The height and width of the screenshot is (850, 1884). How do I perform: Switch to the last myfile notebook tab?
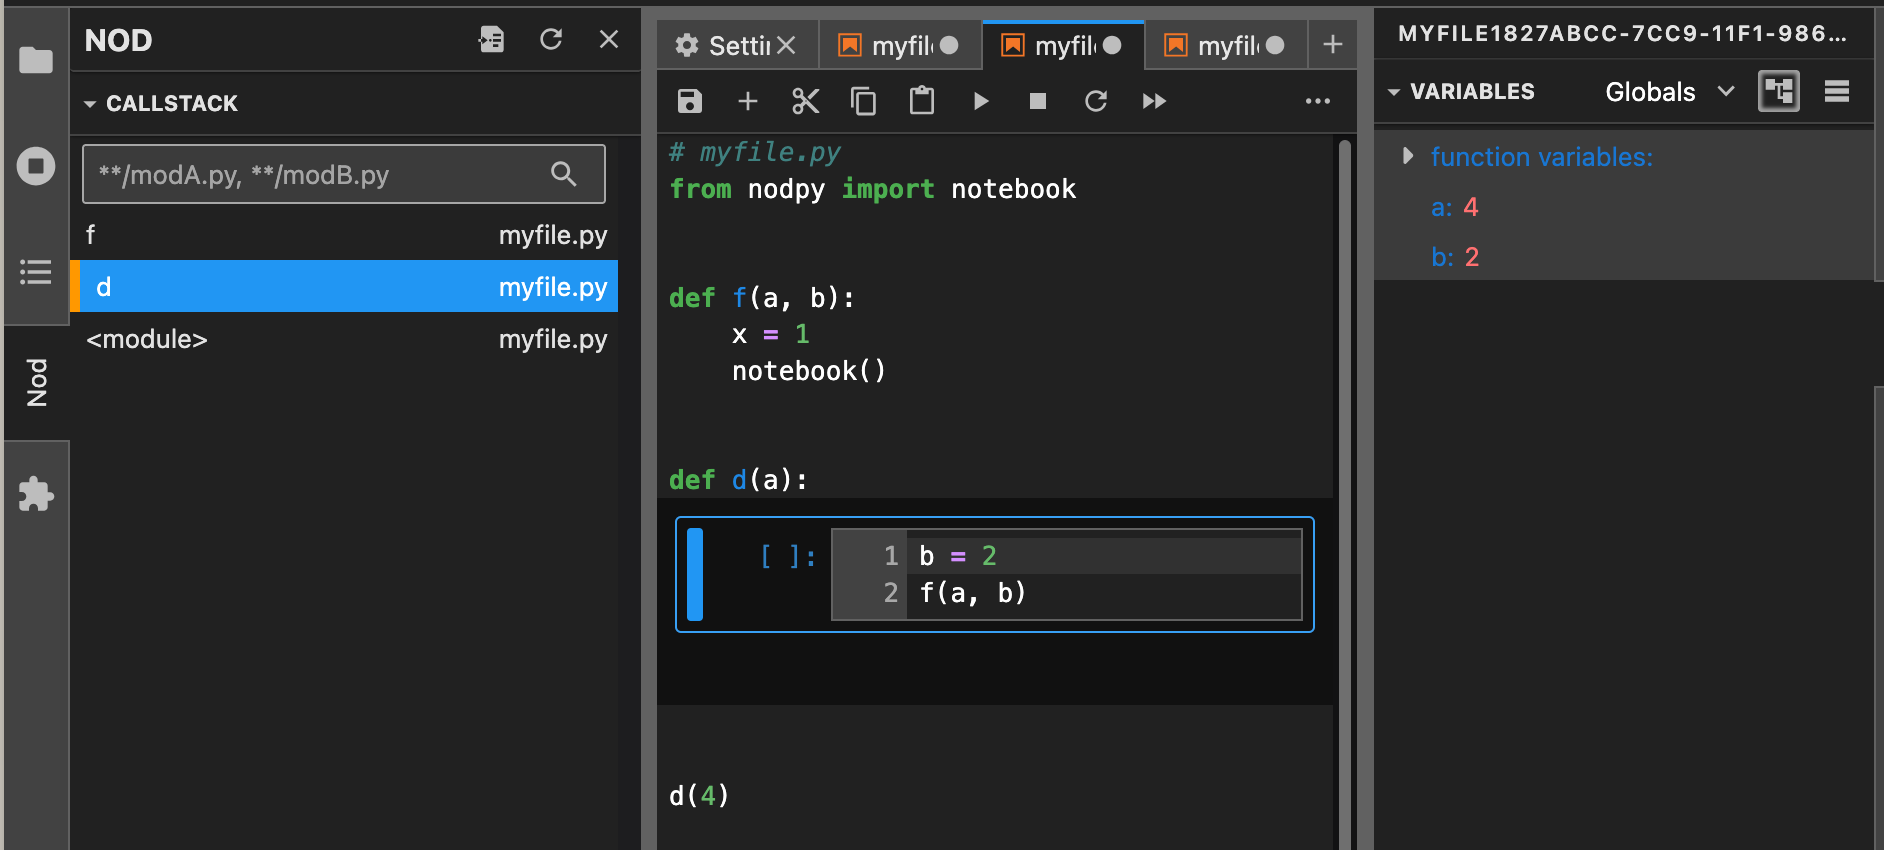coord(1226,46)
